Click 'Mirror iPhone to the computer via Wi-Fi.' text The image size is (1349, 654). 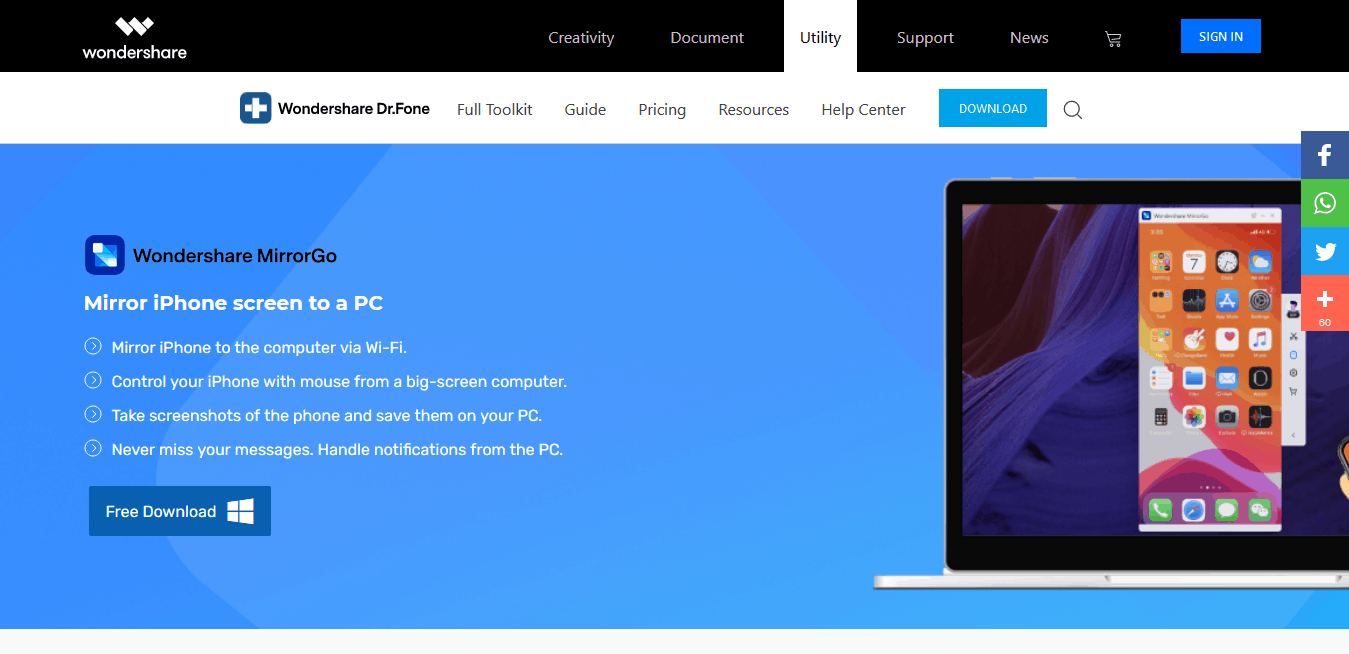click(x=259, y=348)
